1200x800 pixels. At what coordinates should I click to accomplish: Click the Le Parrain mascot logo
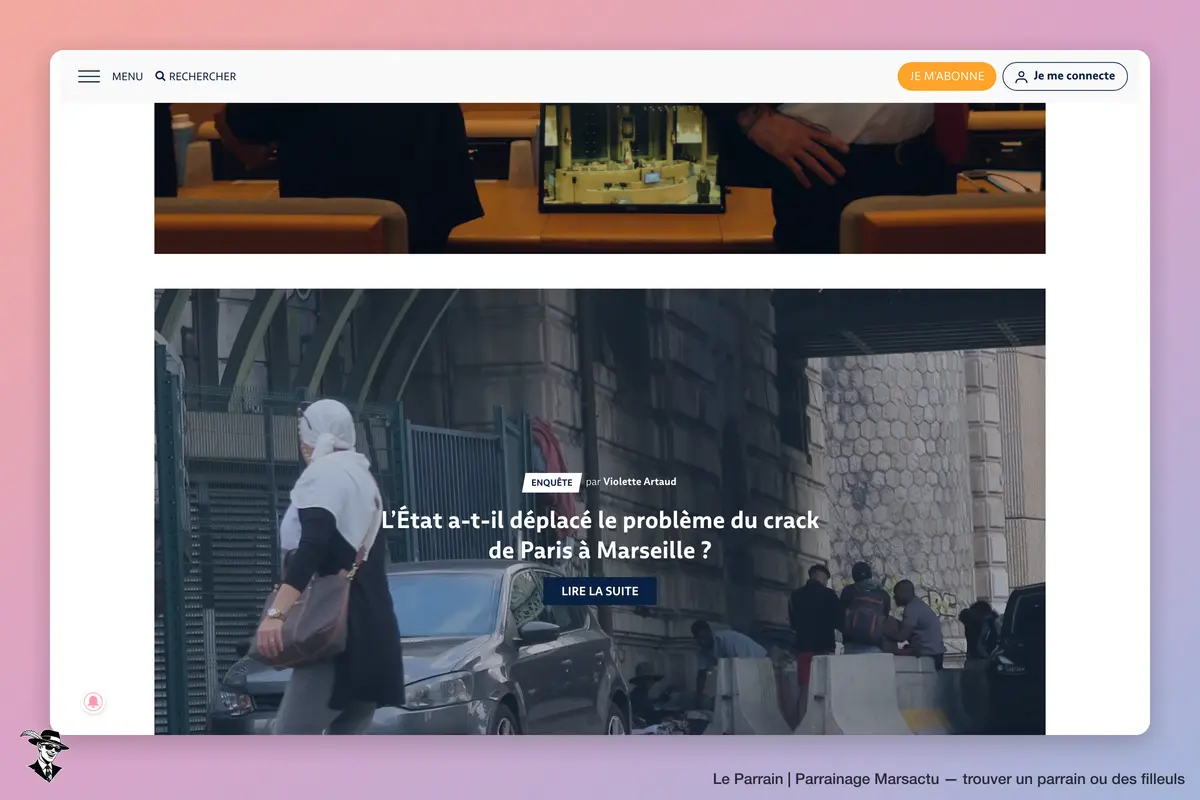[44, 755]
